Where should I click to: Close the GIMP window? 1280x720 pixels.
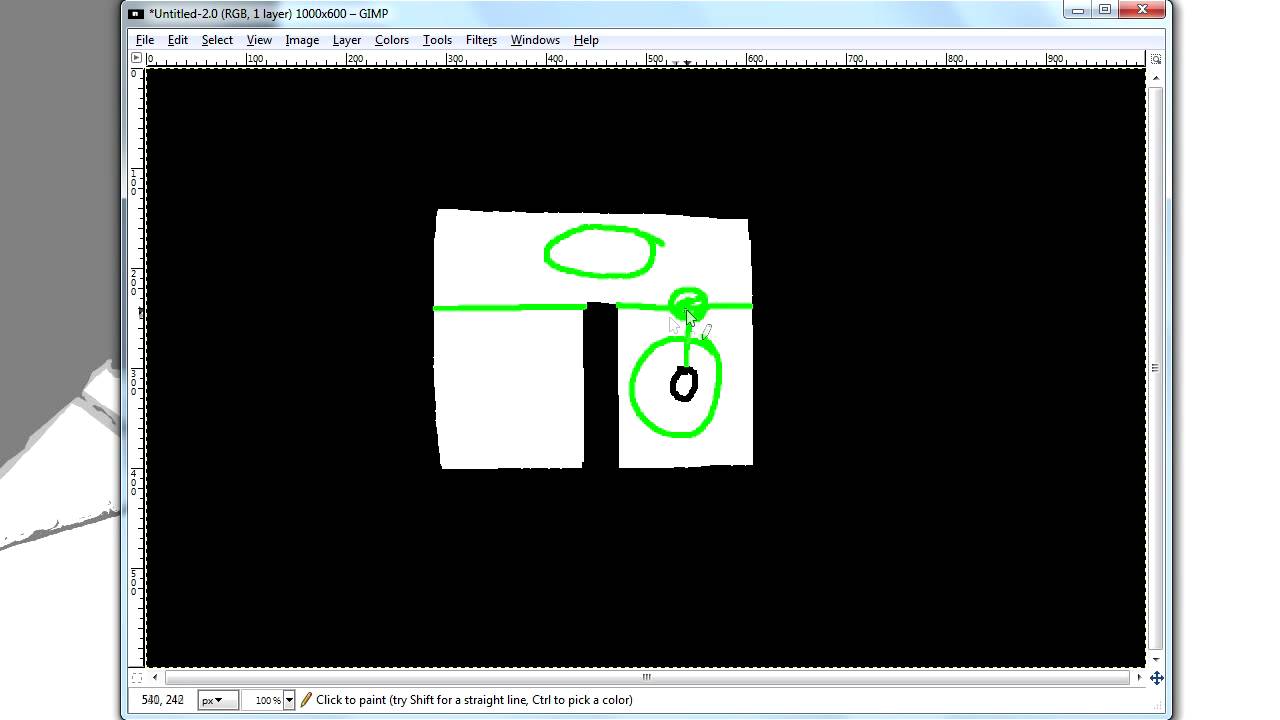[1142, 10]
